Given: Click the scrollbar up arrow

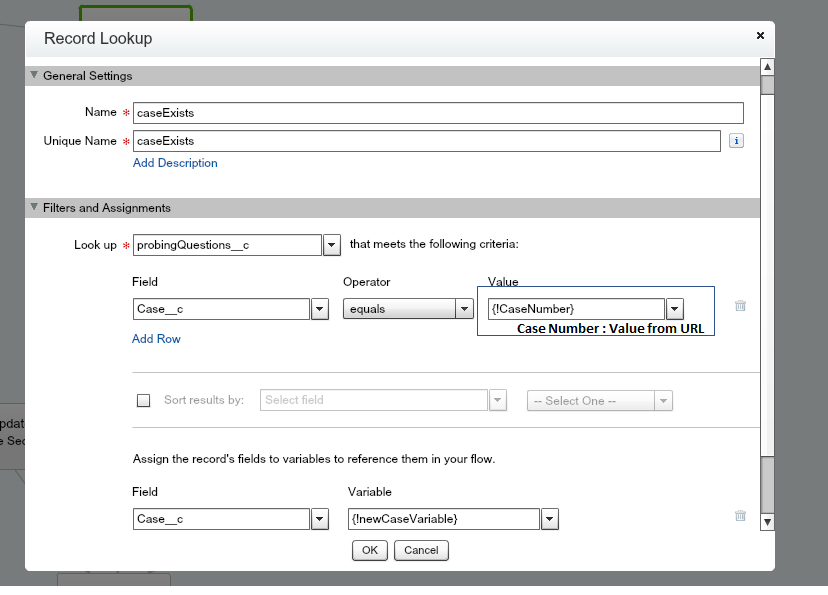Looking at the screenshot, I should (767, 68).
